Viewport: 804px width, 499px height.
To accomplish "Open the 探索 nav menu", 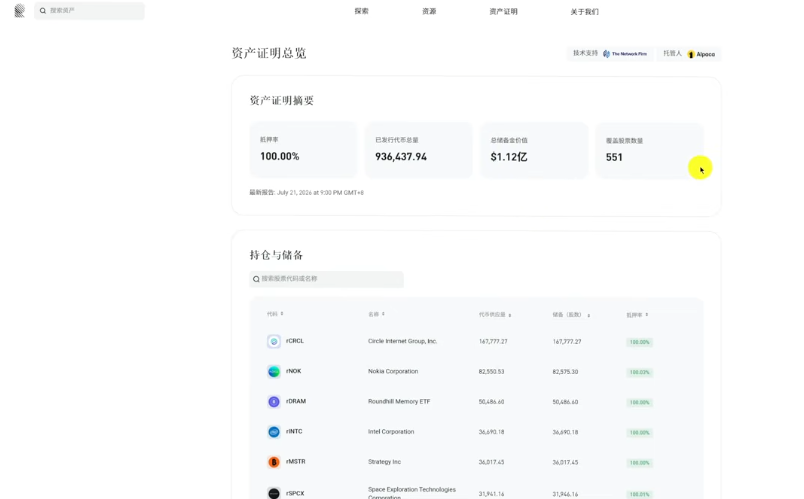I will pos(361,11).
